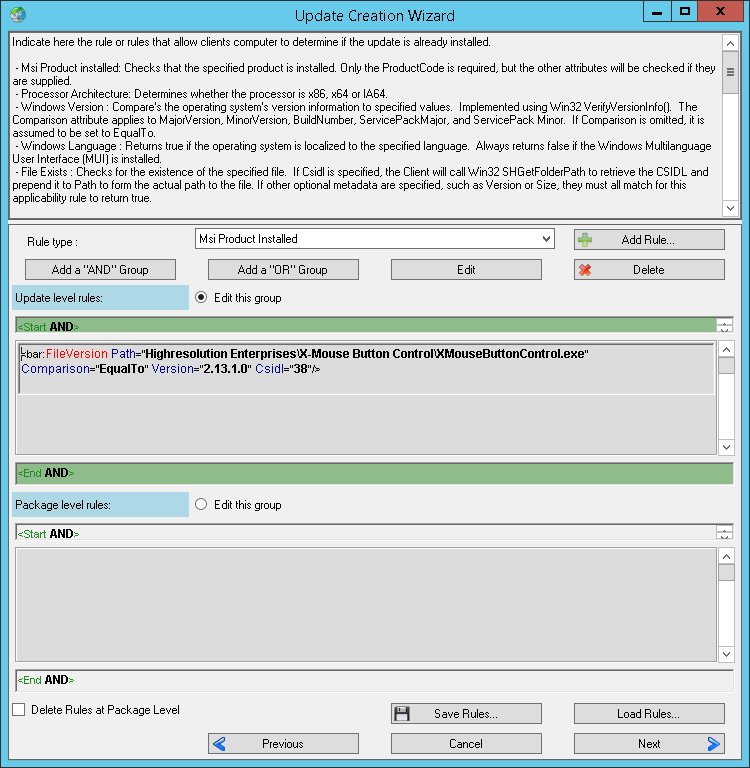Check Delete Rules at Package Level
Screen dimensions: 750x768
click(x=19, y=710)
